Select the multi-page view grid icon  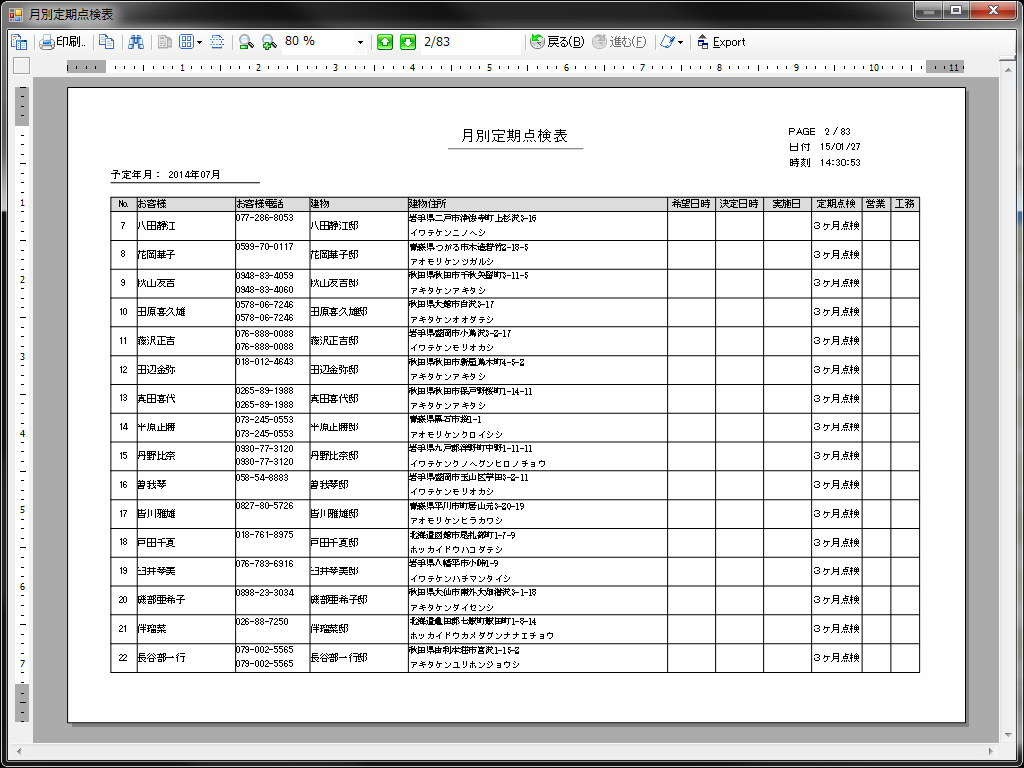coord(186,42)
